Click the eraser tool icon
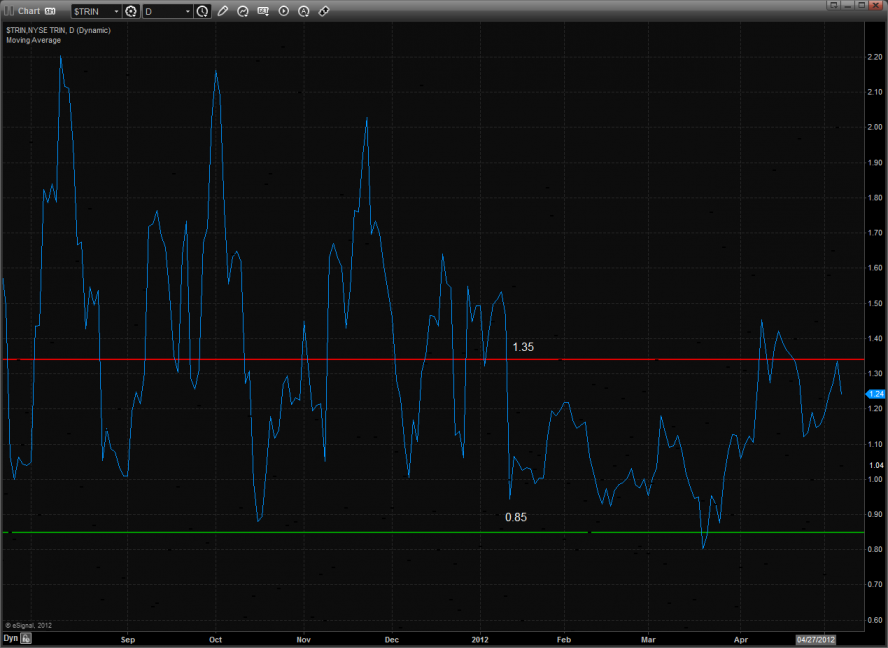 [x=324, y=11]
